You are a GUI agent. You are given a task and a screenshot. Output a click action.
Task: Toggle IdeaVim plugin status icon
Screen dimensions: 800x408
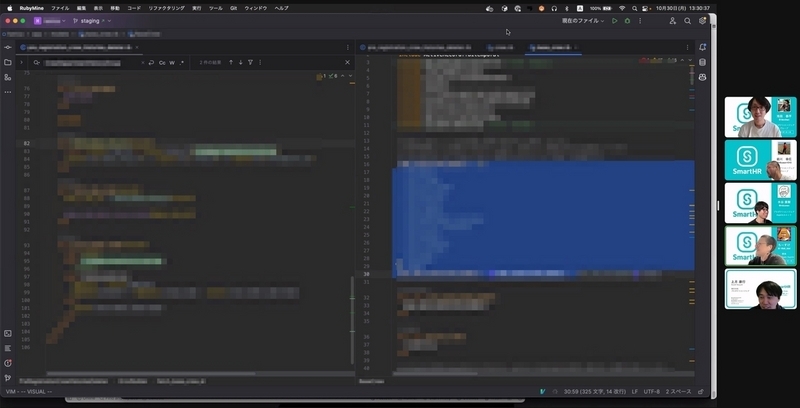(543, 392)
